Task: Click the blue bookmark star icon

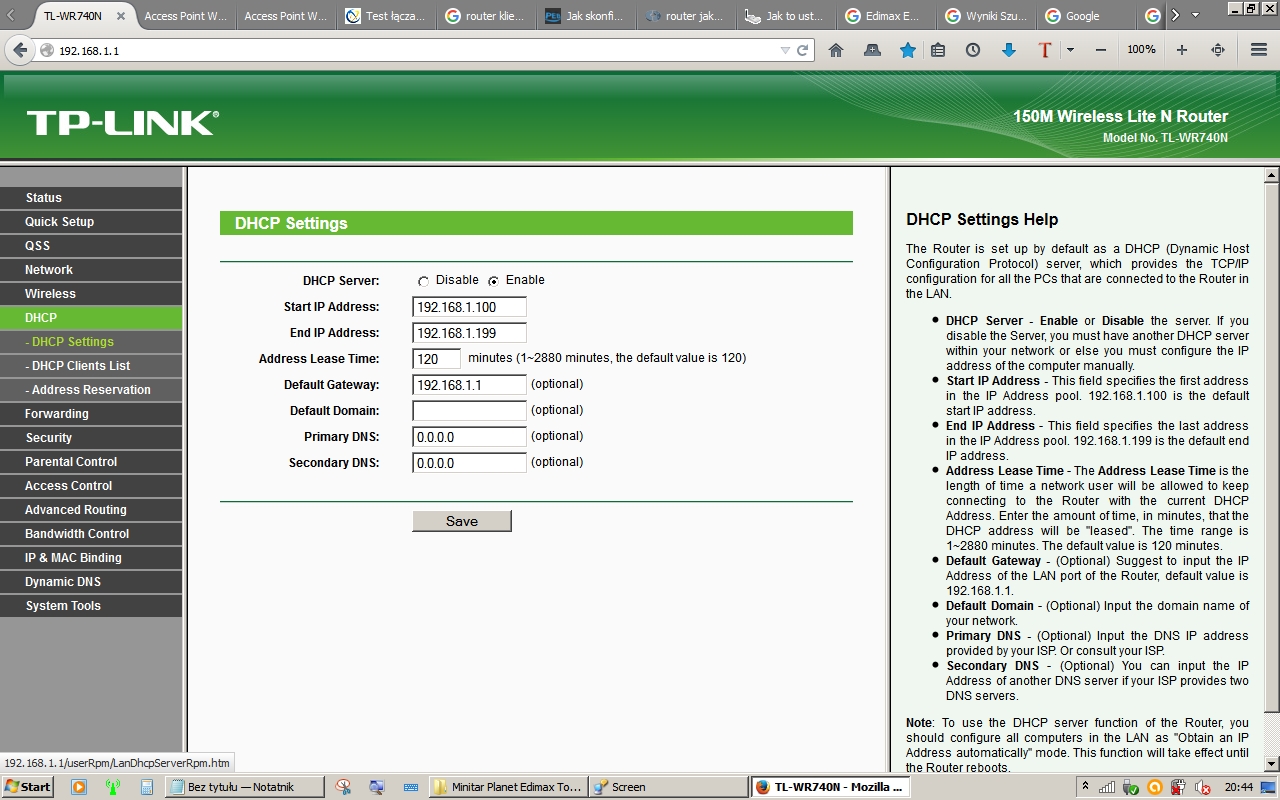Action: pyautogui.click(x=907, y=50)
